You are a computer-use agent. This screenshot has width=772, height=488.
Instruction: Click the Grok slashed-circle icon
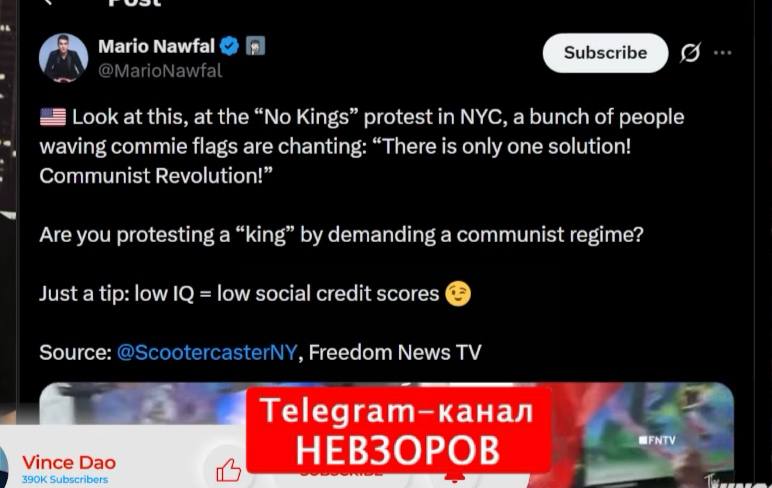coord(690,53)
